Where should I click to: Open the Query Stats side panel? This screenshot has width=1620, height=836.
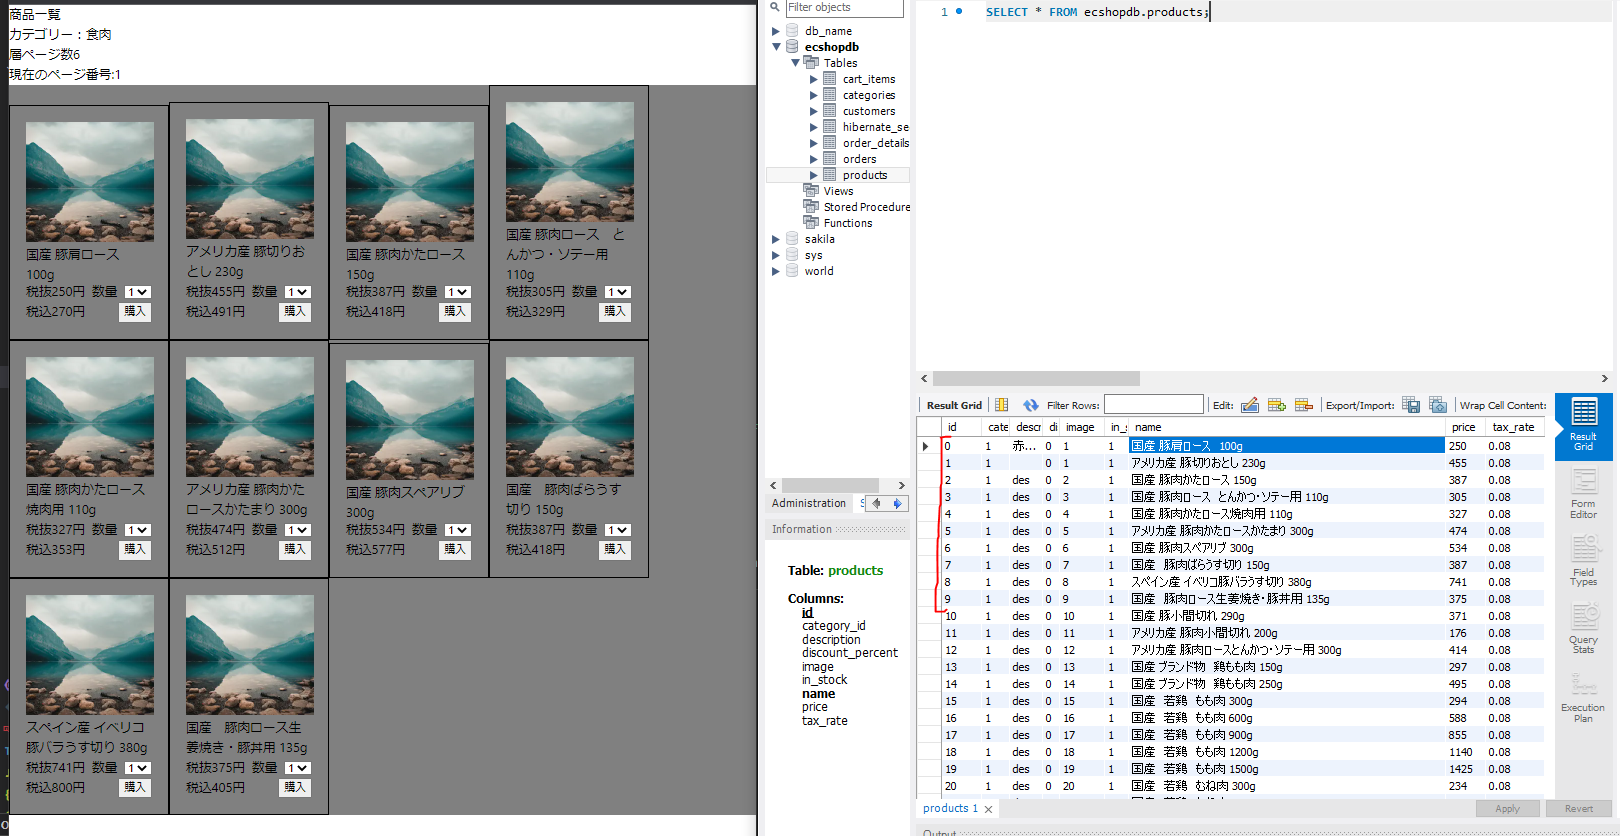[1584, 629]
